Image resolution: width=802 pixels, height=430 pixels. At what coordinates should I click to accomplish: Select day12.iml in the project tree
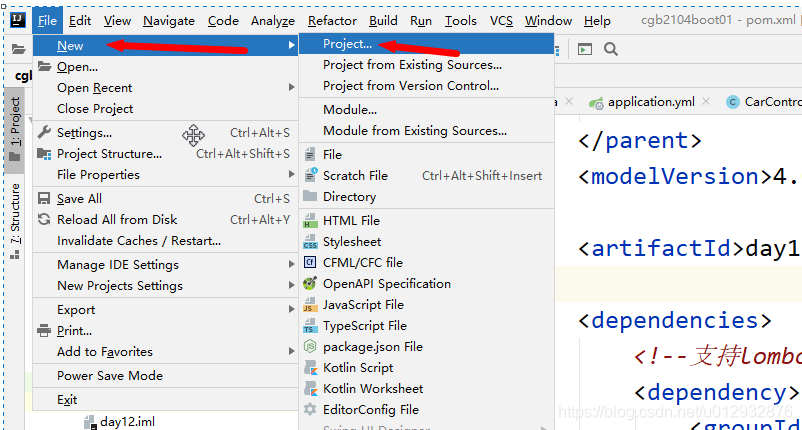click(x=127, y=422)
